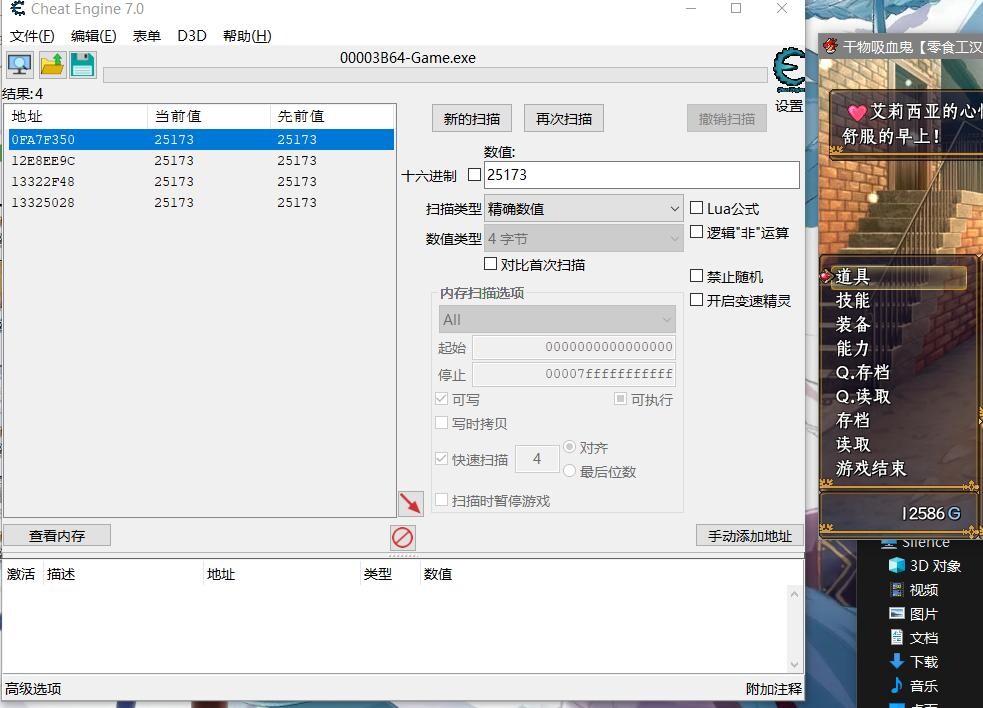The width and height of the screenshot is (983, 708).
Task: Open the D3D menu
Action: pos(191,36)
